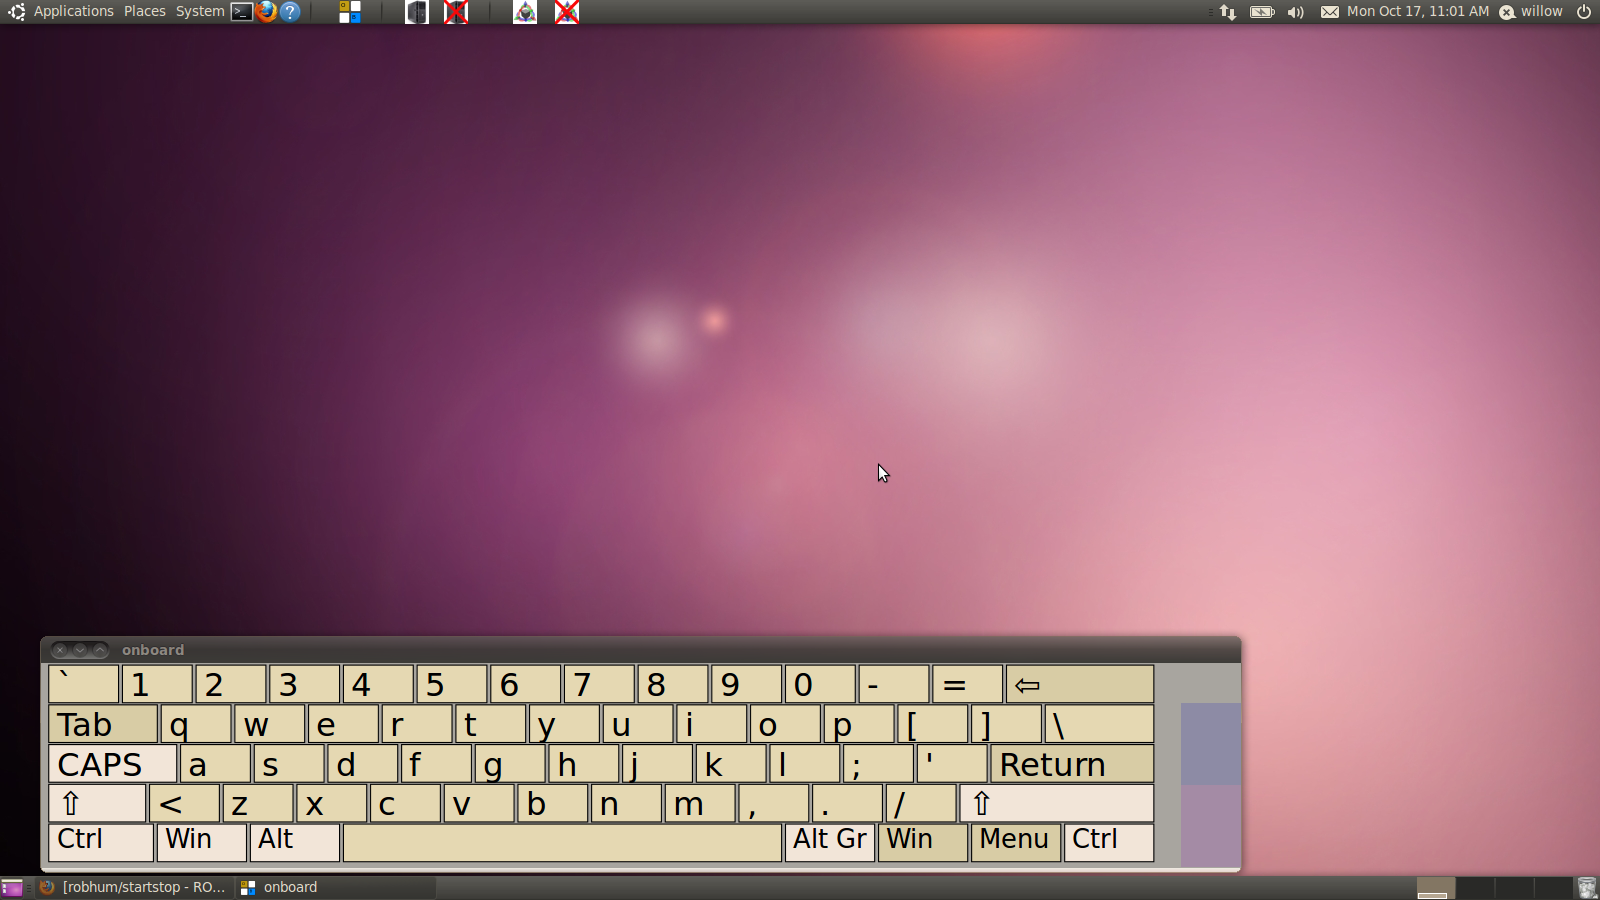Screen dimensions: 1600x900
Task: Open the mail envelope indicator
Action: (1329, 12)
